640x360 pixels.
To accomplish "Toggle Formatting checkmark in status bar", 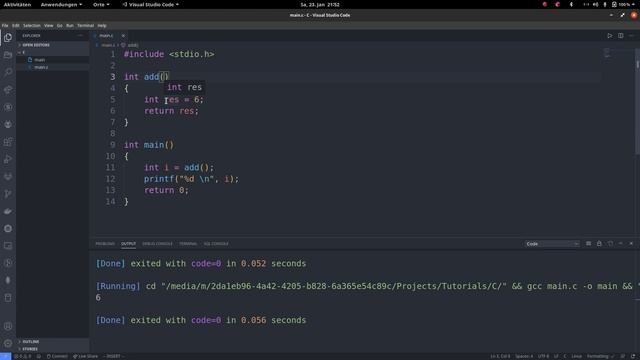I will [x=600, y=356].
